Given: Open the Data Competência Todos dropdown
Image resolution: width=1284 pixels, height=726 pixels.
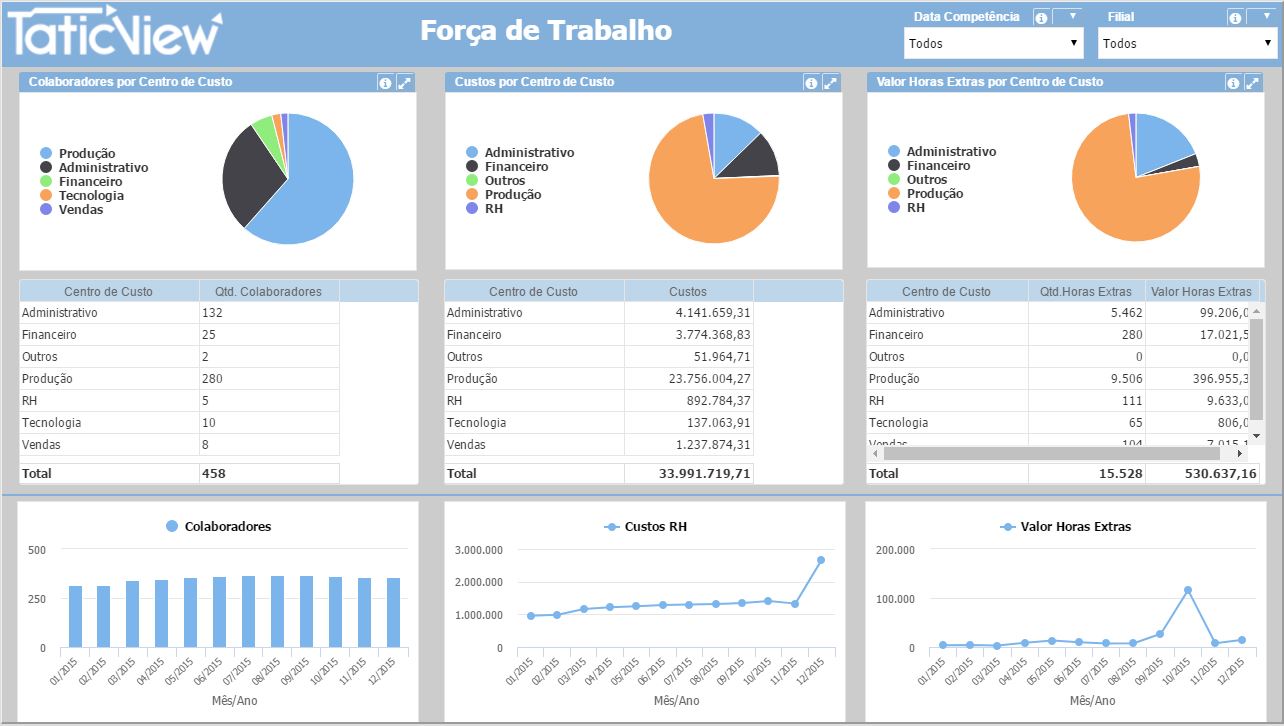Looking at the screenshot, I should (x=993, y=43).
